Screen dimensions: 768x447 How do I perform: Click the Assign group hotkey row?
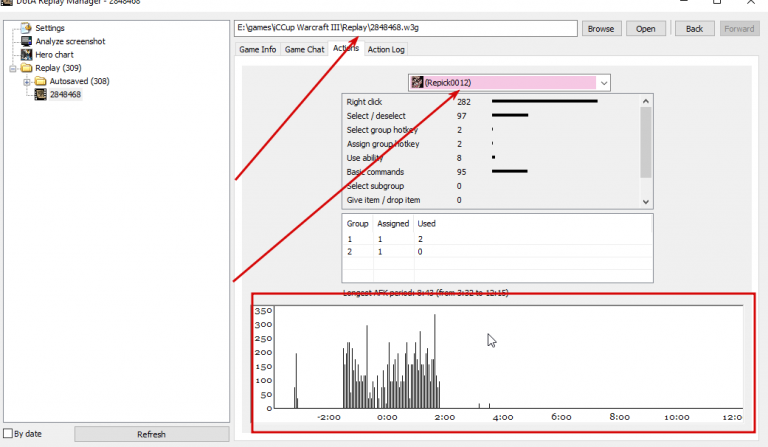pyautogui.click(x=491, y=144)
